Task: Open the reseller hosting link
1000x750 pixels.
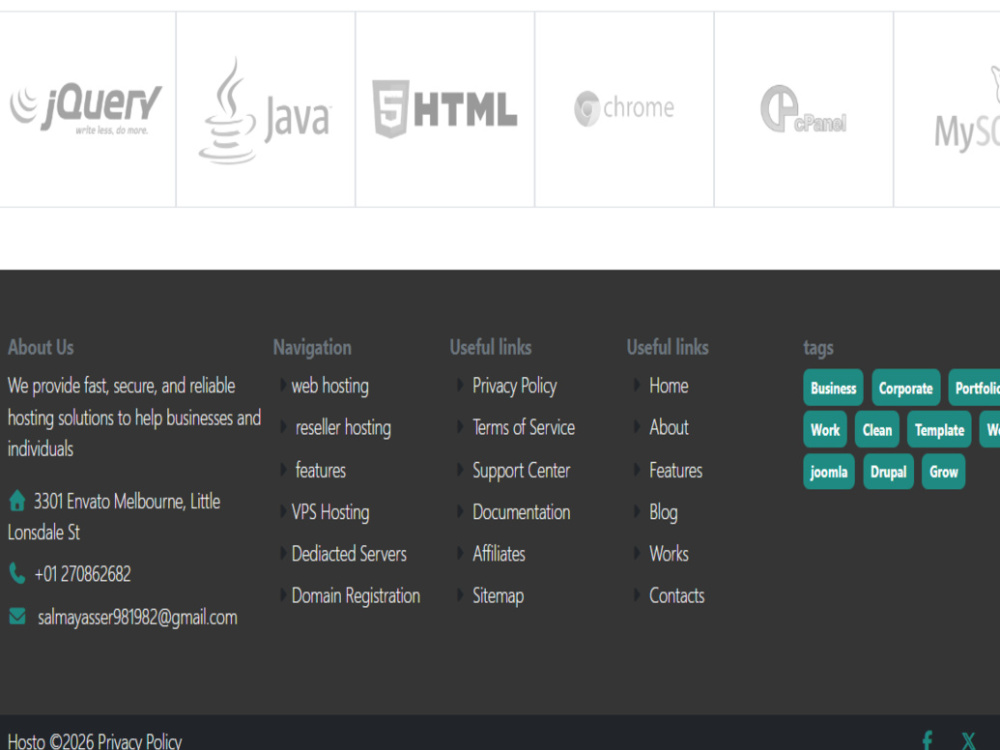Action: [343, 427]
